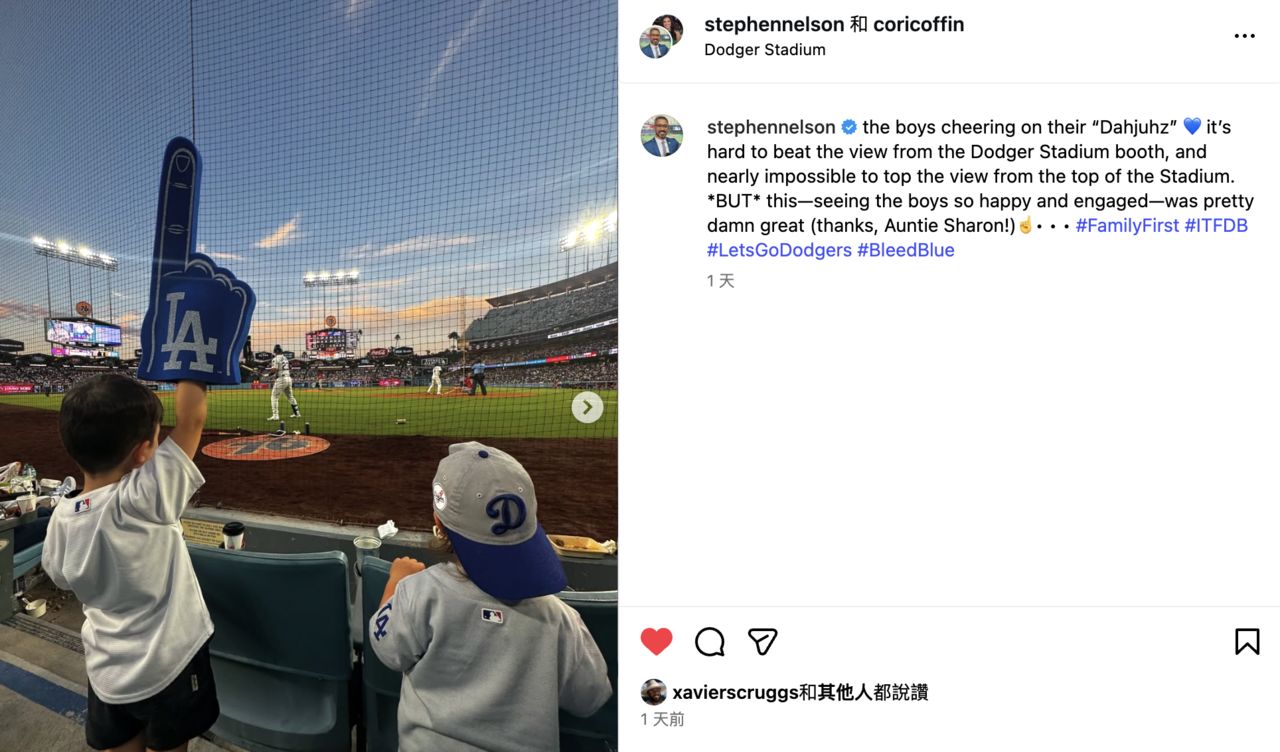Click the stadium photo of the boys
The image size is (1280, 752).
tap(309, 376)
